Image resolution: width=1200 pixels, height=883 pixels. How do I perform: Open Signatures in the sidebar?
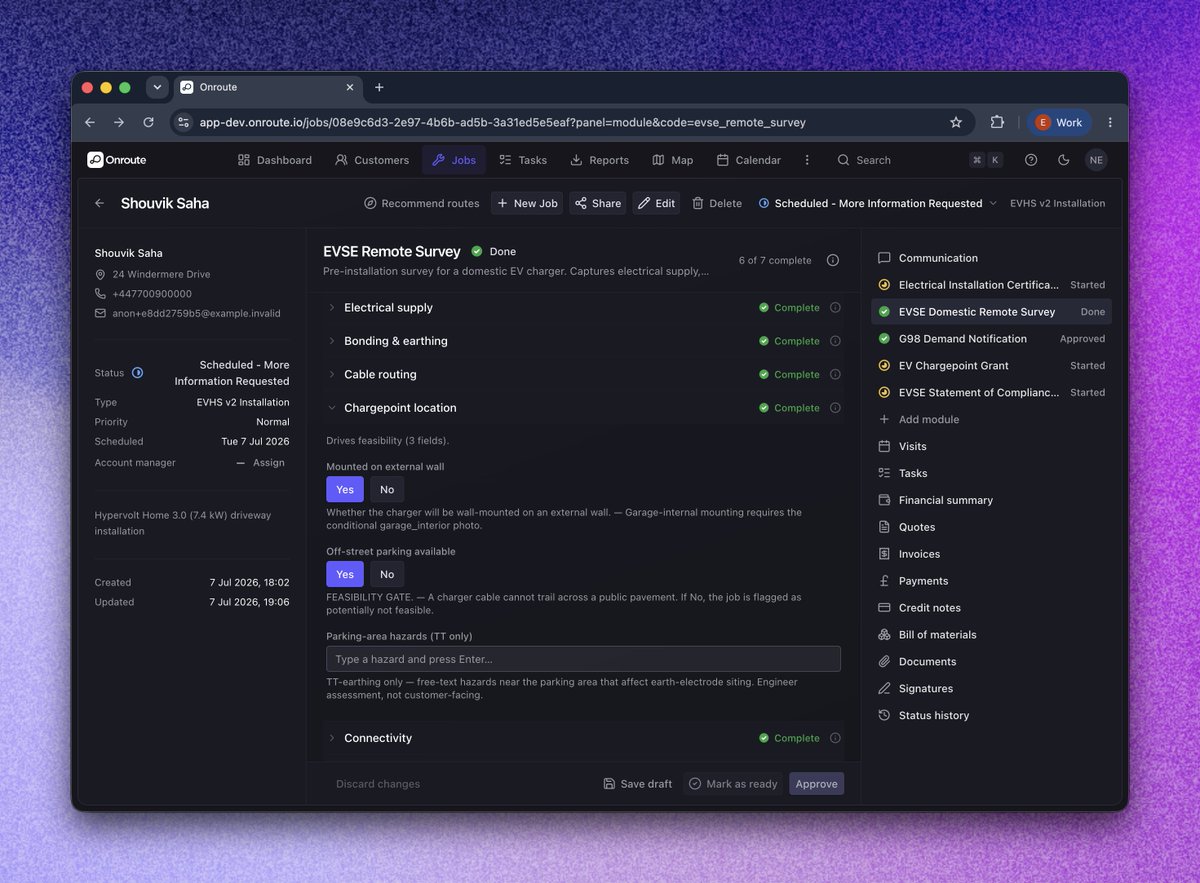click(991, 689)
